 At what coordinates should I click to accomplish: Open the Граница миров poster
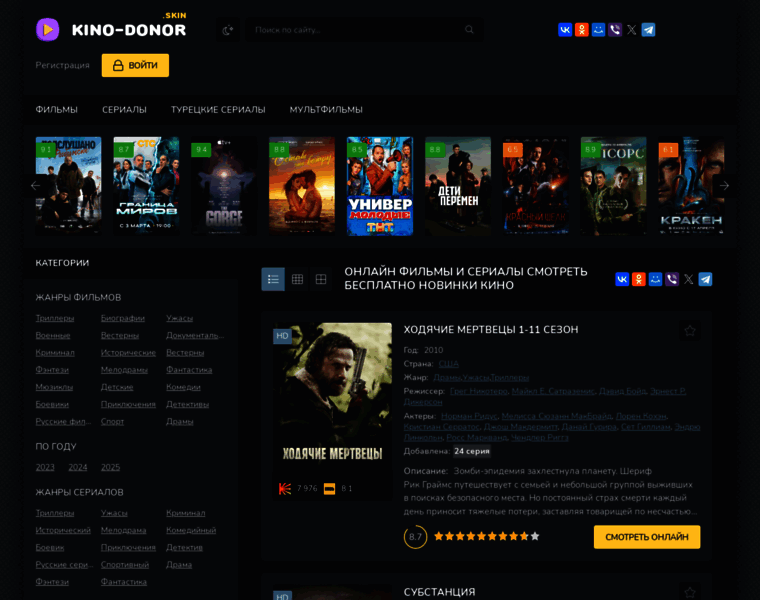(146, 186)
